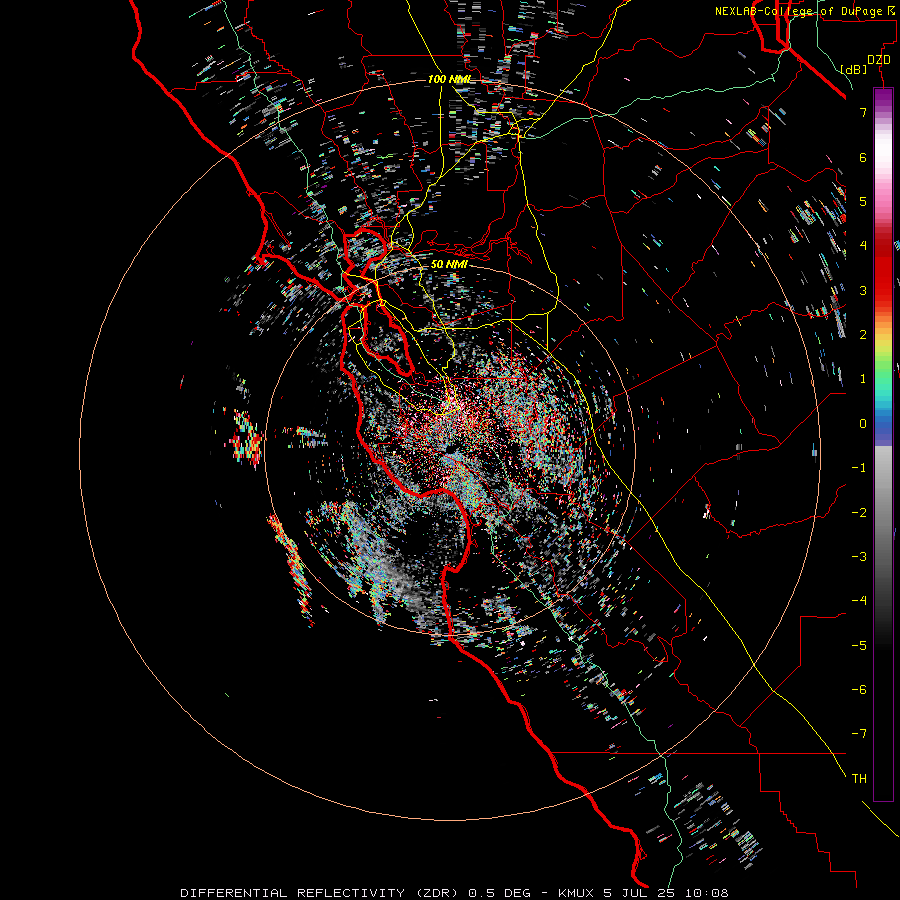
Task: Click the "TH" threshold label on the scale
Action: (859, 779)
